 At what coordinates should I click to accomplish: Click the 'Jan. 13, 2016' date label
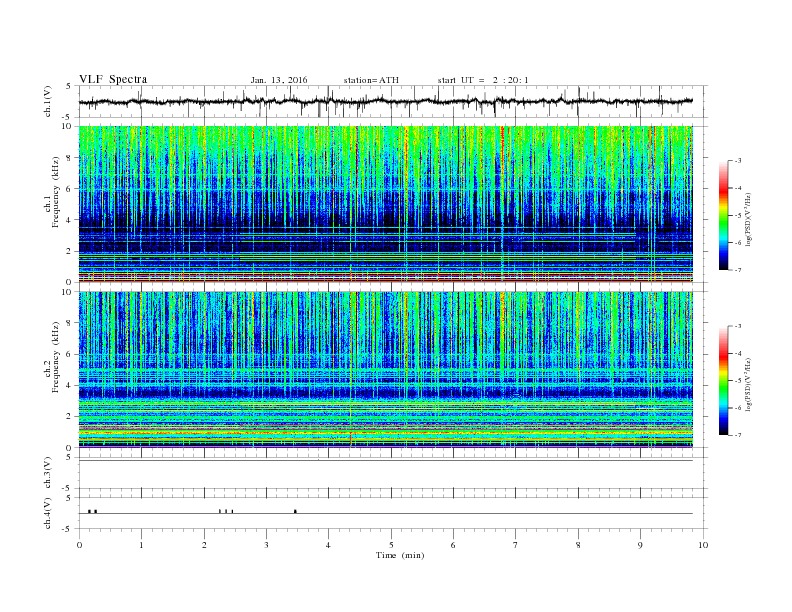(279, 80)
